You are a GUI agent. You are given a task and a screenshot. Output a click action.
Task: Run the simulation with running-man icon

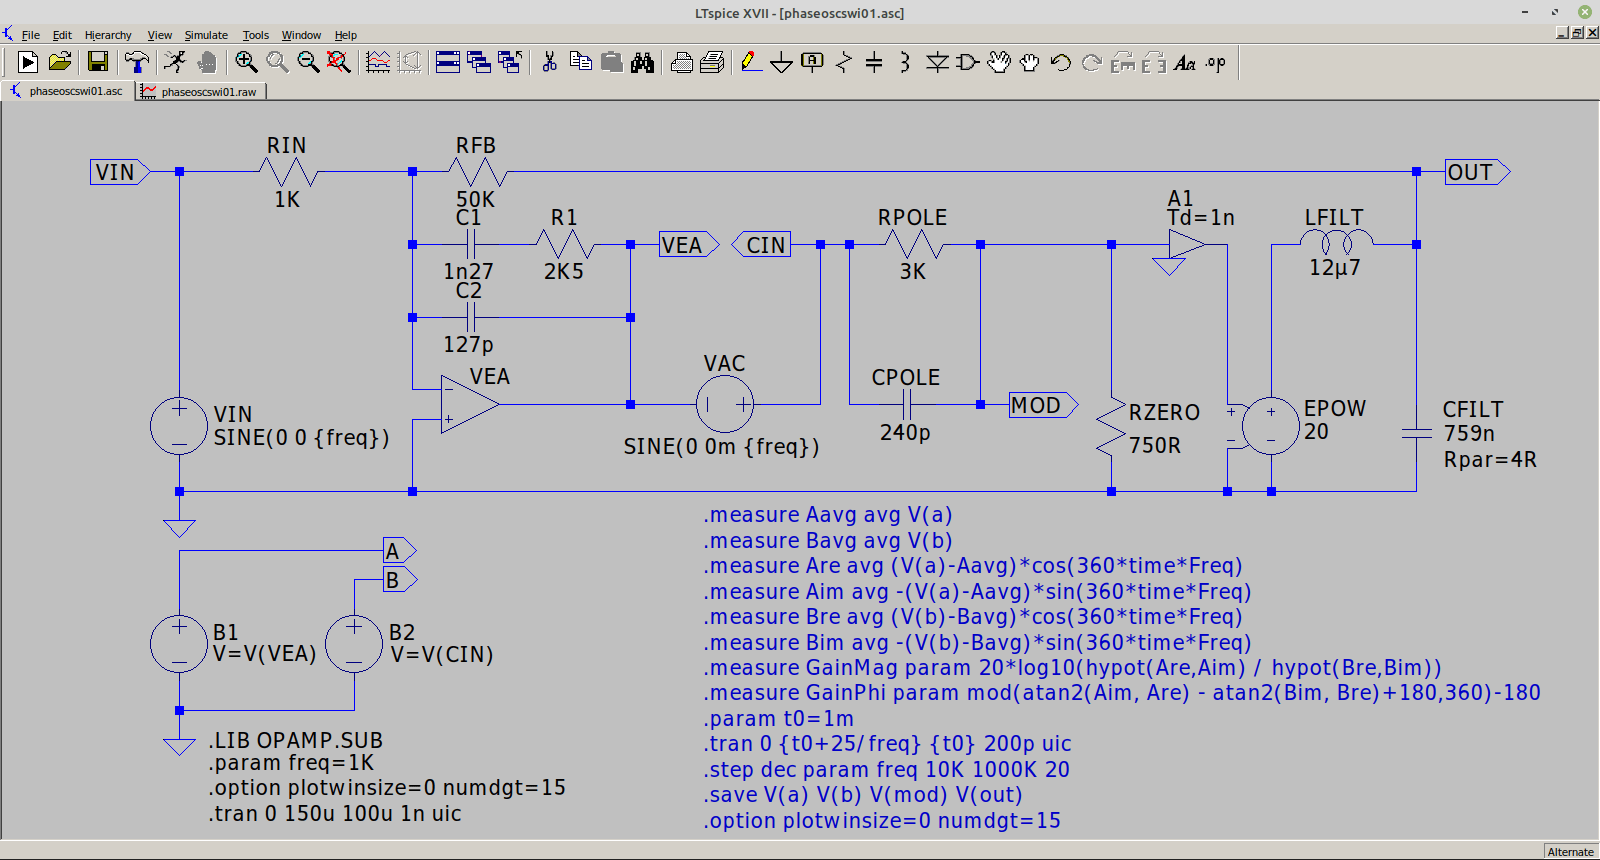coord(175,62)
